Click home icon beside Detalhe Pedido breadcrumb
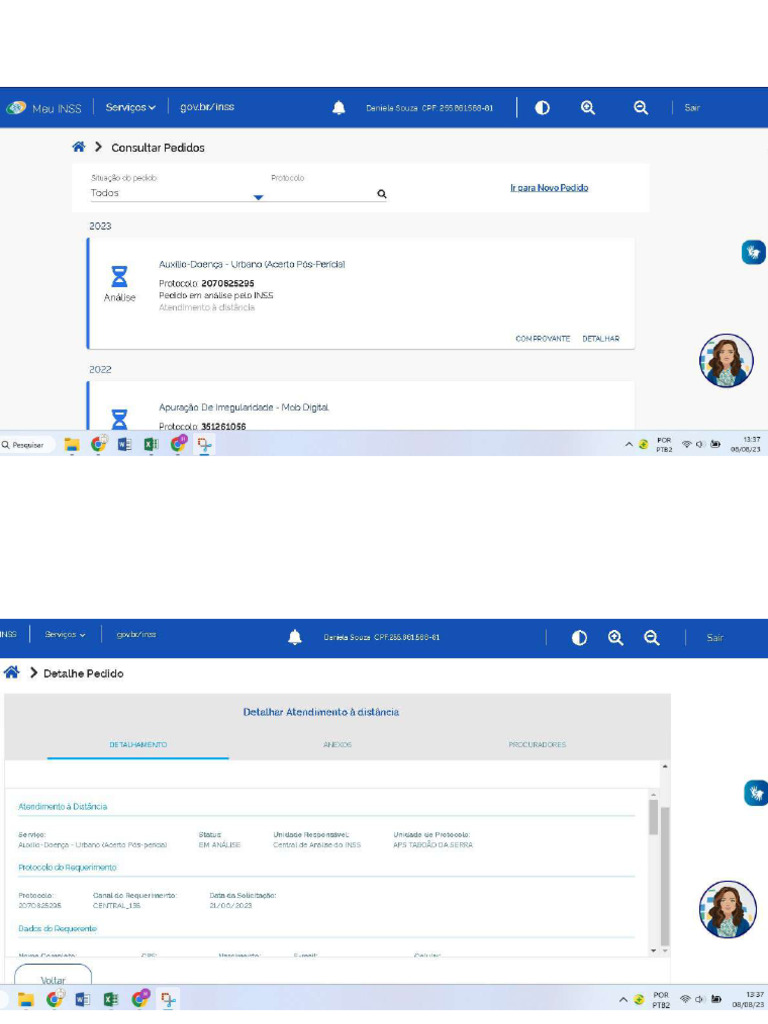This screenshot has width=768, height=1024. [11, 672]
